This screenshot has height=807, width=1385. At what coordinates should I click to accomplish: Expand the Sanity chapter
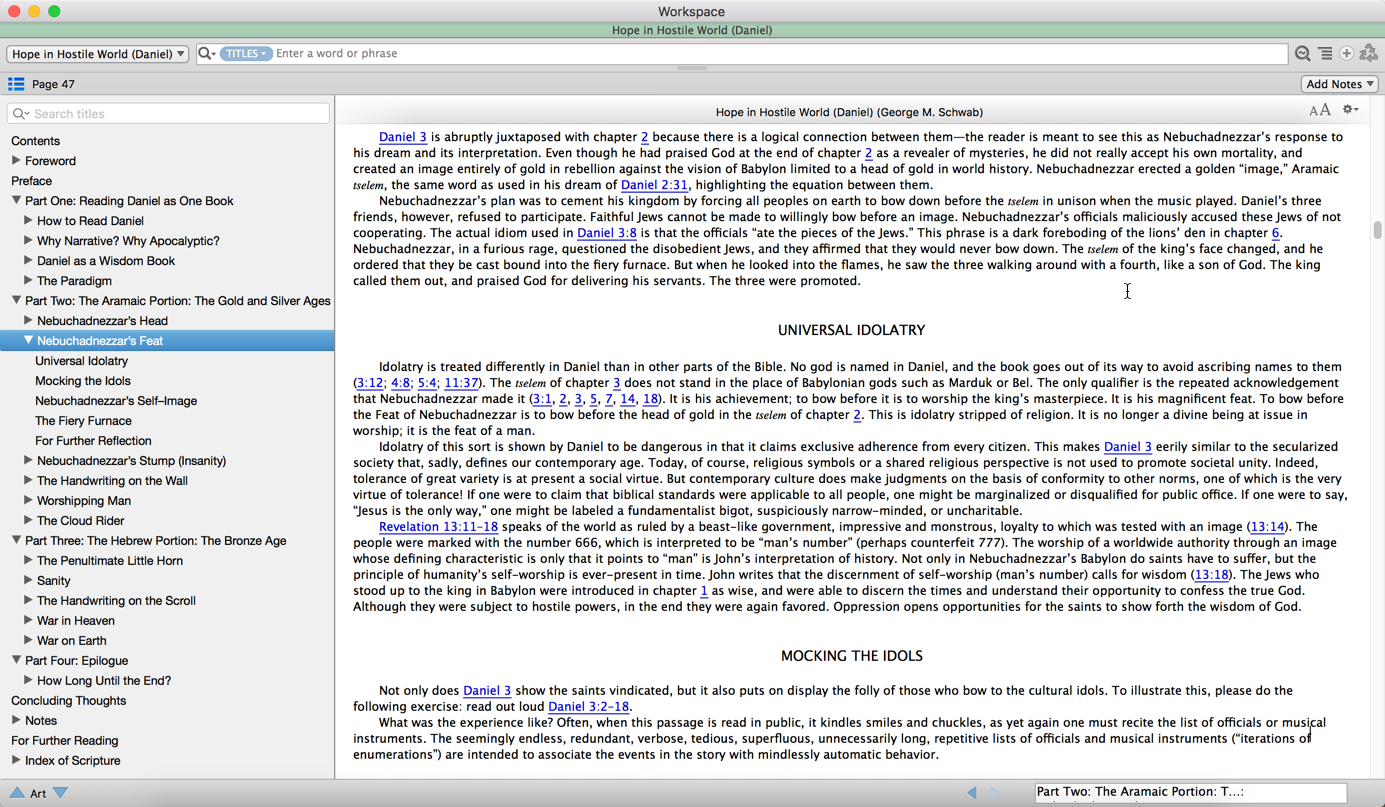click(x=28, y=581)
